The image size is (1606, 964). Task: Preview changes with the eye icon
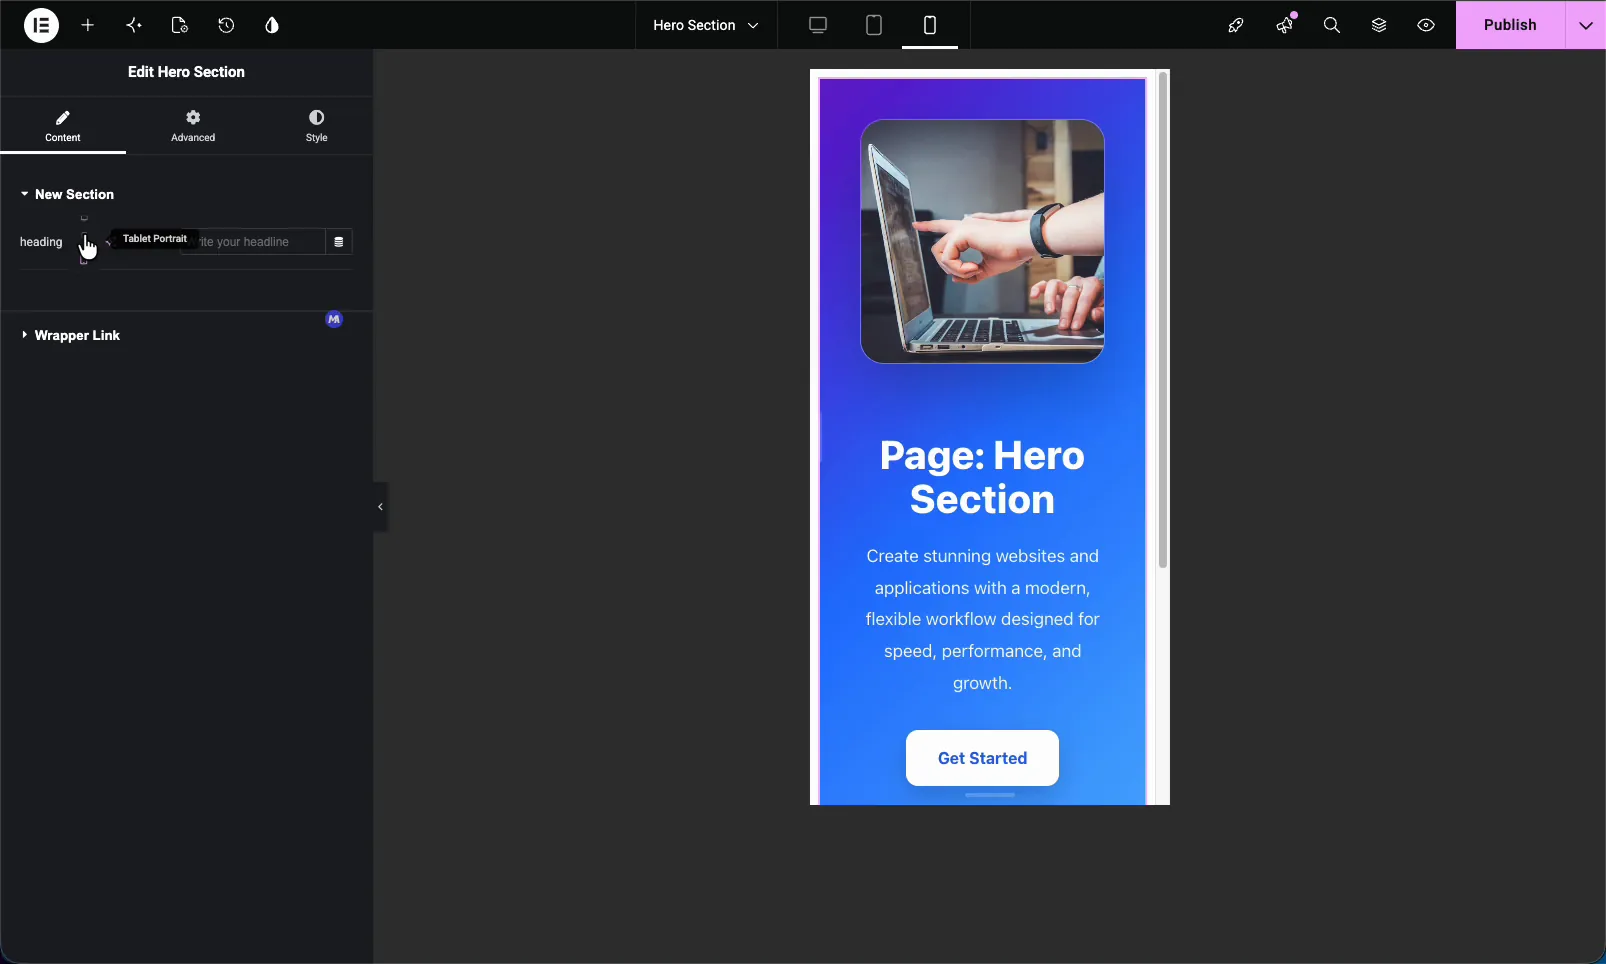1426,25
